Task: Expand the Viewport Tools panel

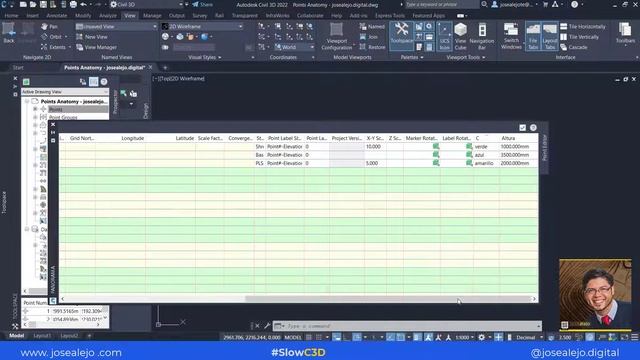Action: [x=466, y=58]
